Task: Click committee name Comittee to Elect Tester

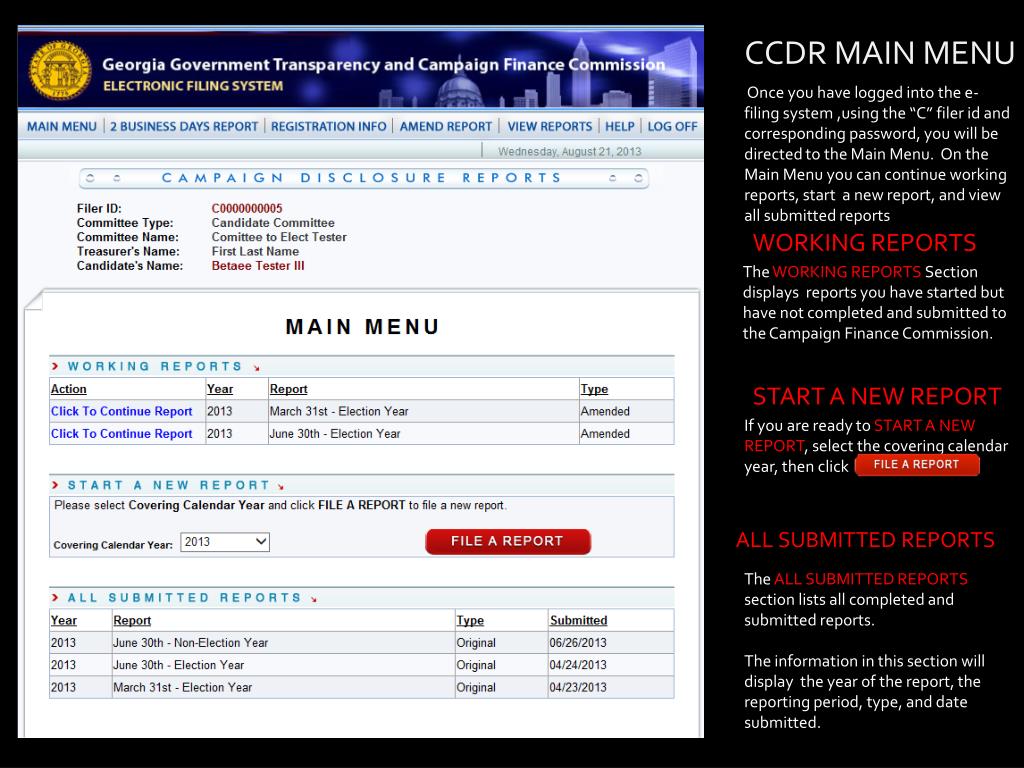Action: (x=279, y=237)
